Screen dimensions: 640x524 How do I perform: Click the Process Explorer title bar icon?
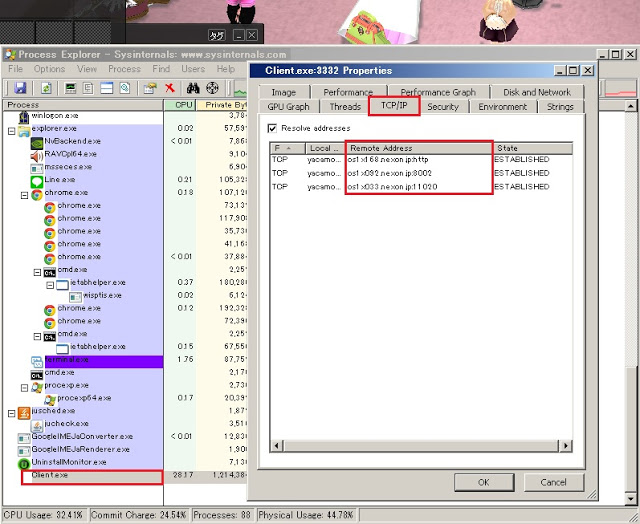(x=10, y=55)
